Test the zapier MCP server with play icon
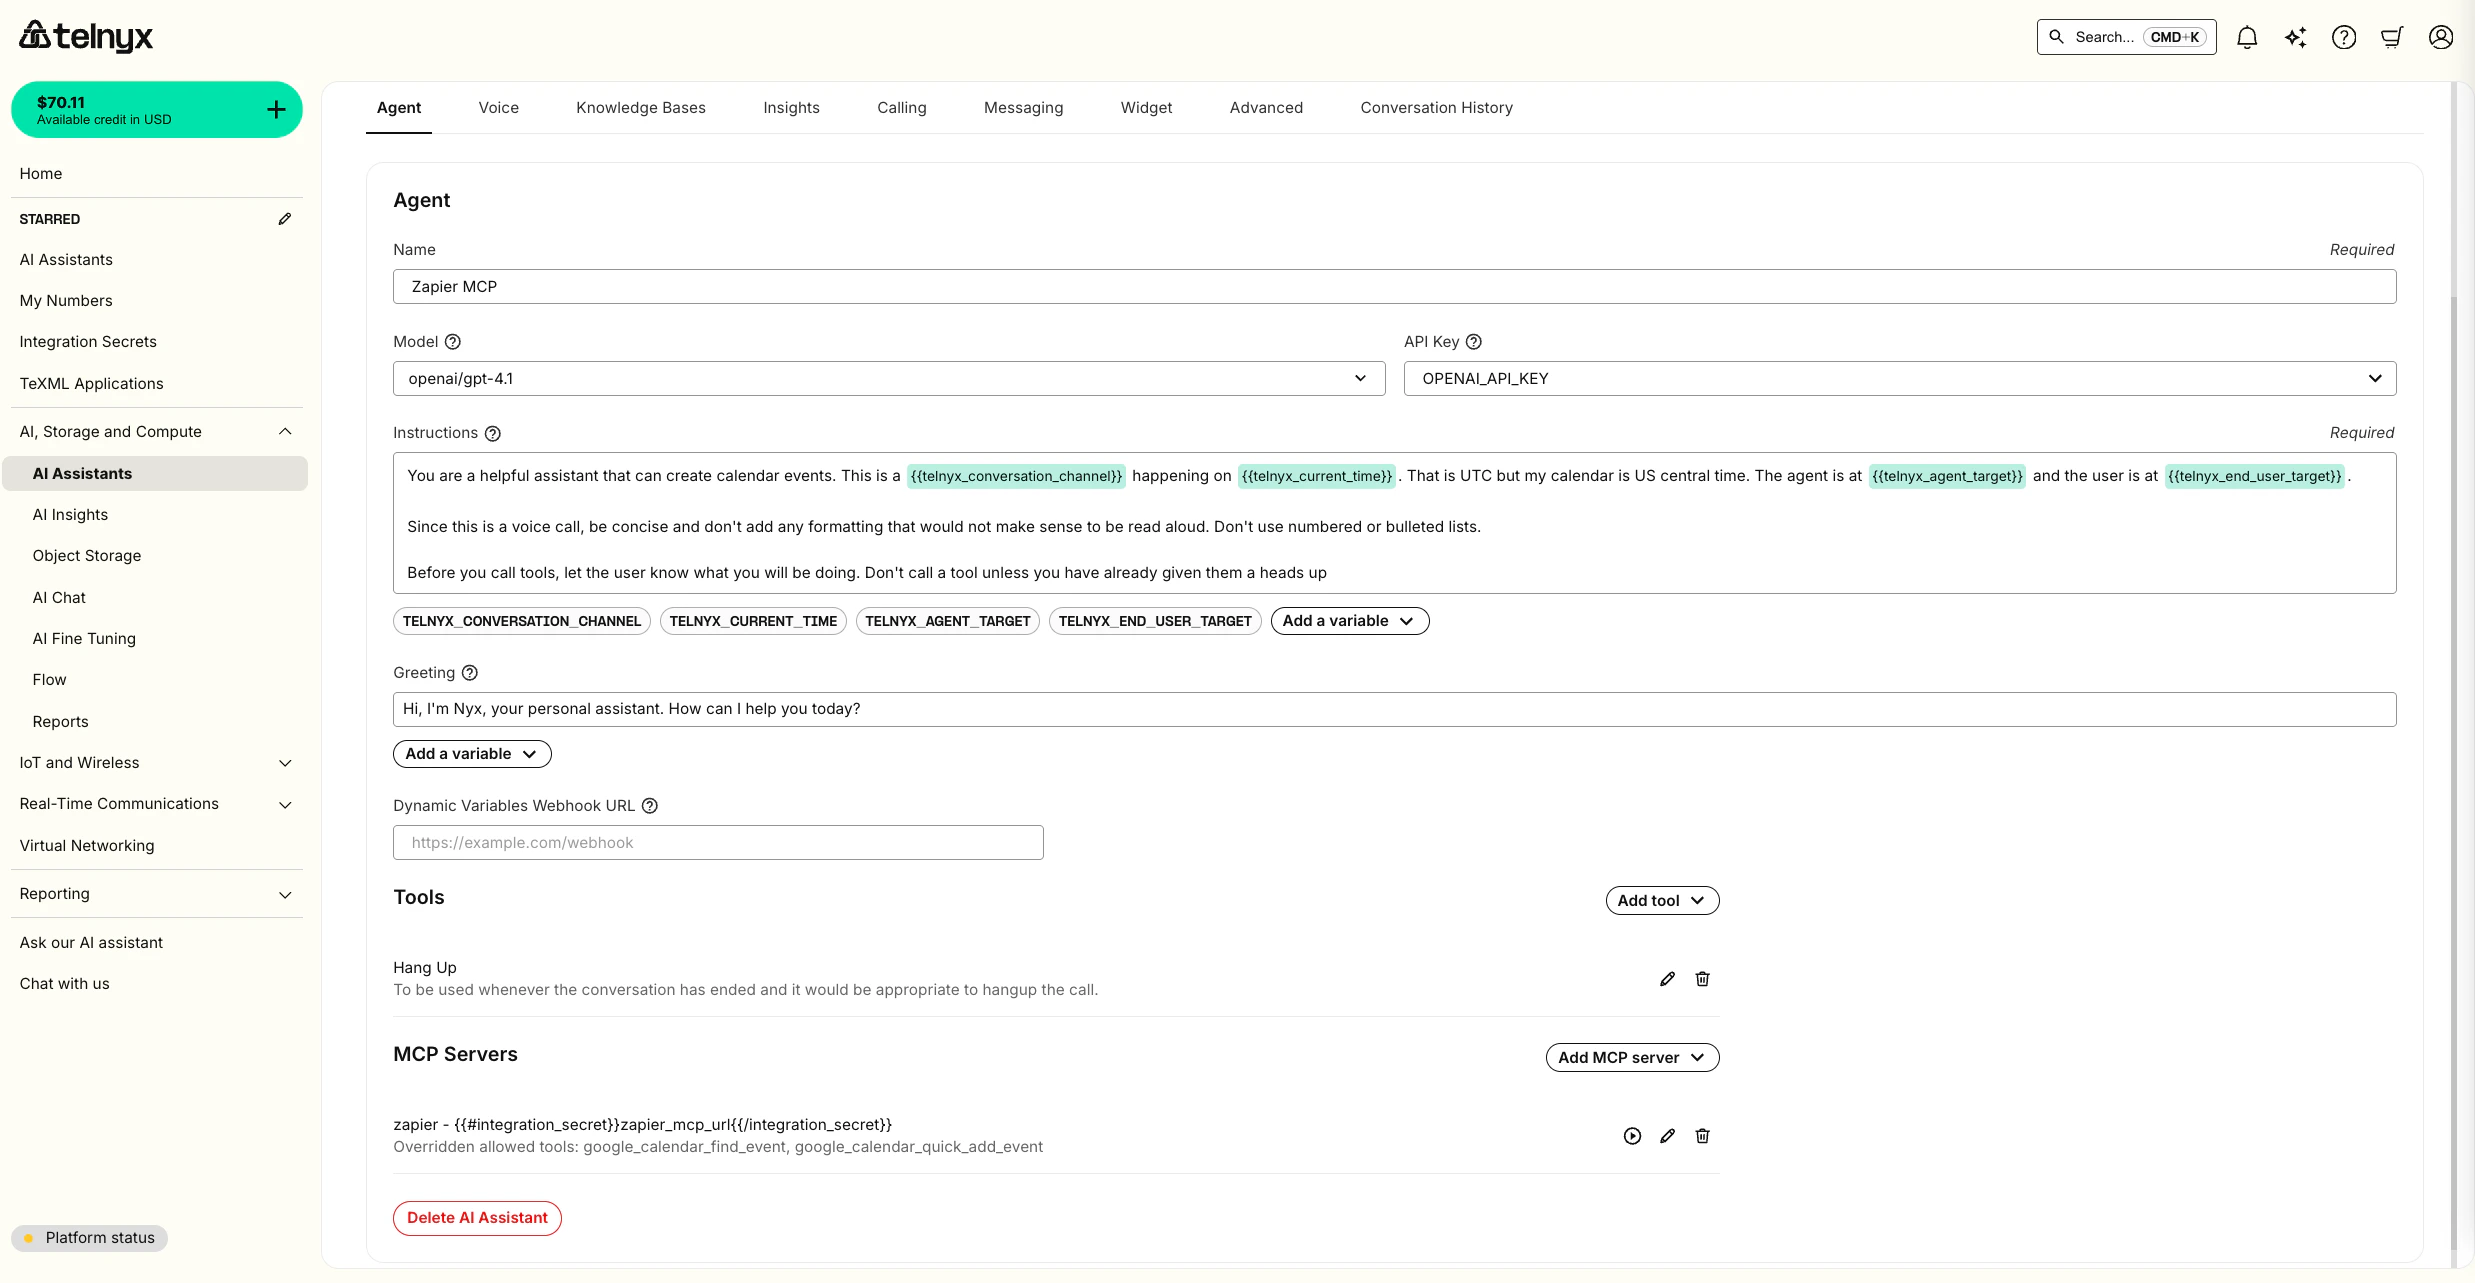The height and width of the screenshot is (1283, 2475). coord(1631,1136)
